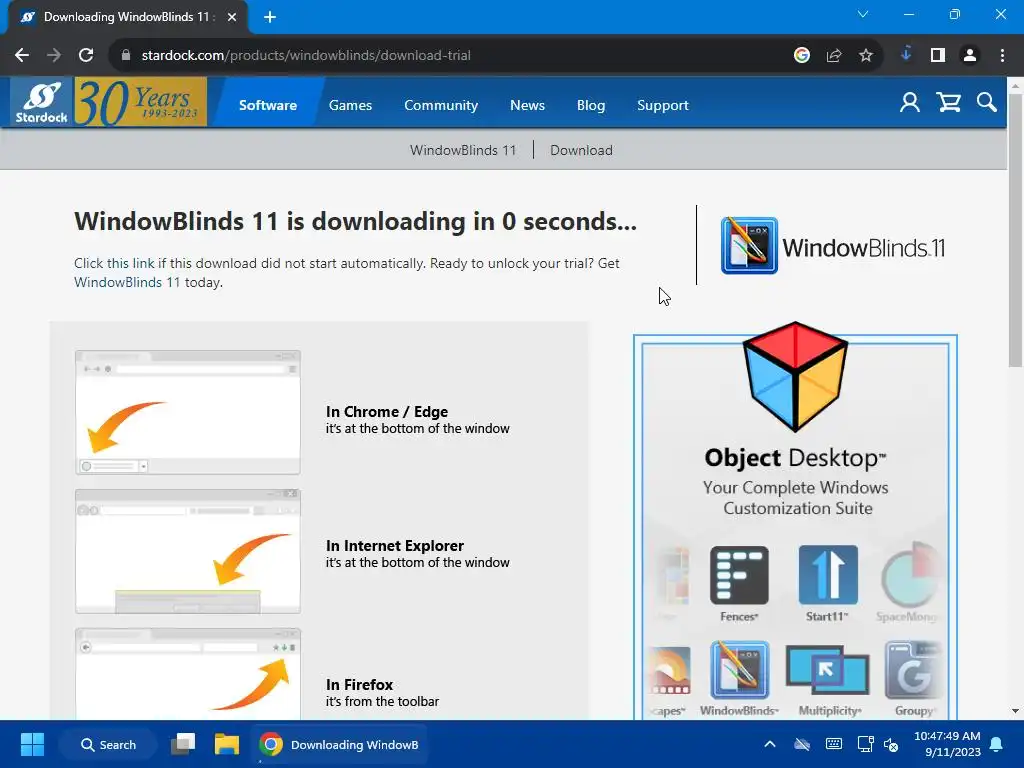
Task: Open the Chrome downloads indicator
Action: coord(906,55)
